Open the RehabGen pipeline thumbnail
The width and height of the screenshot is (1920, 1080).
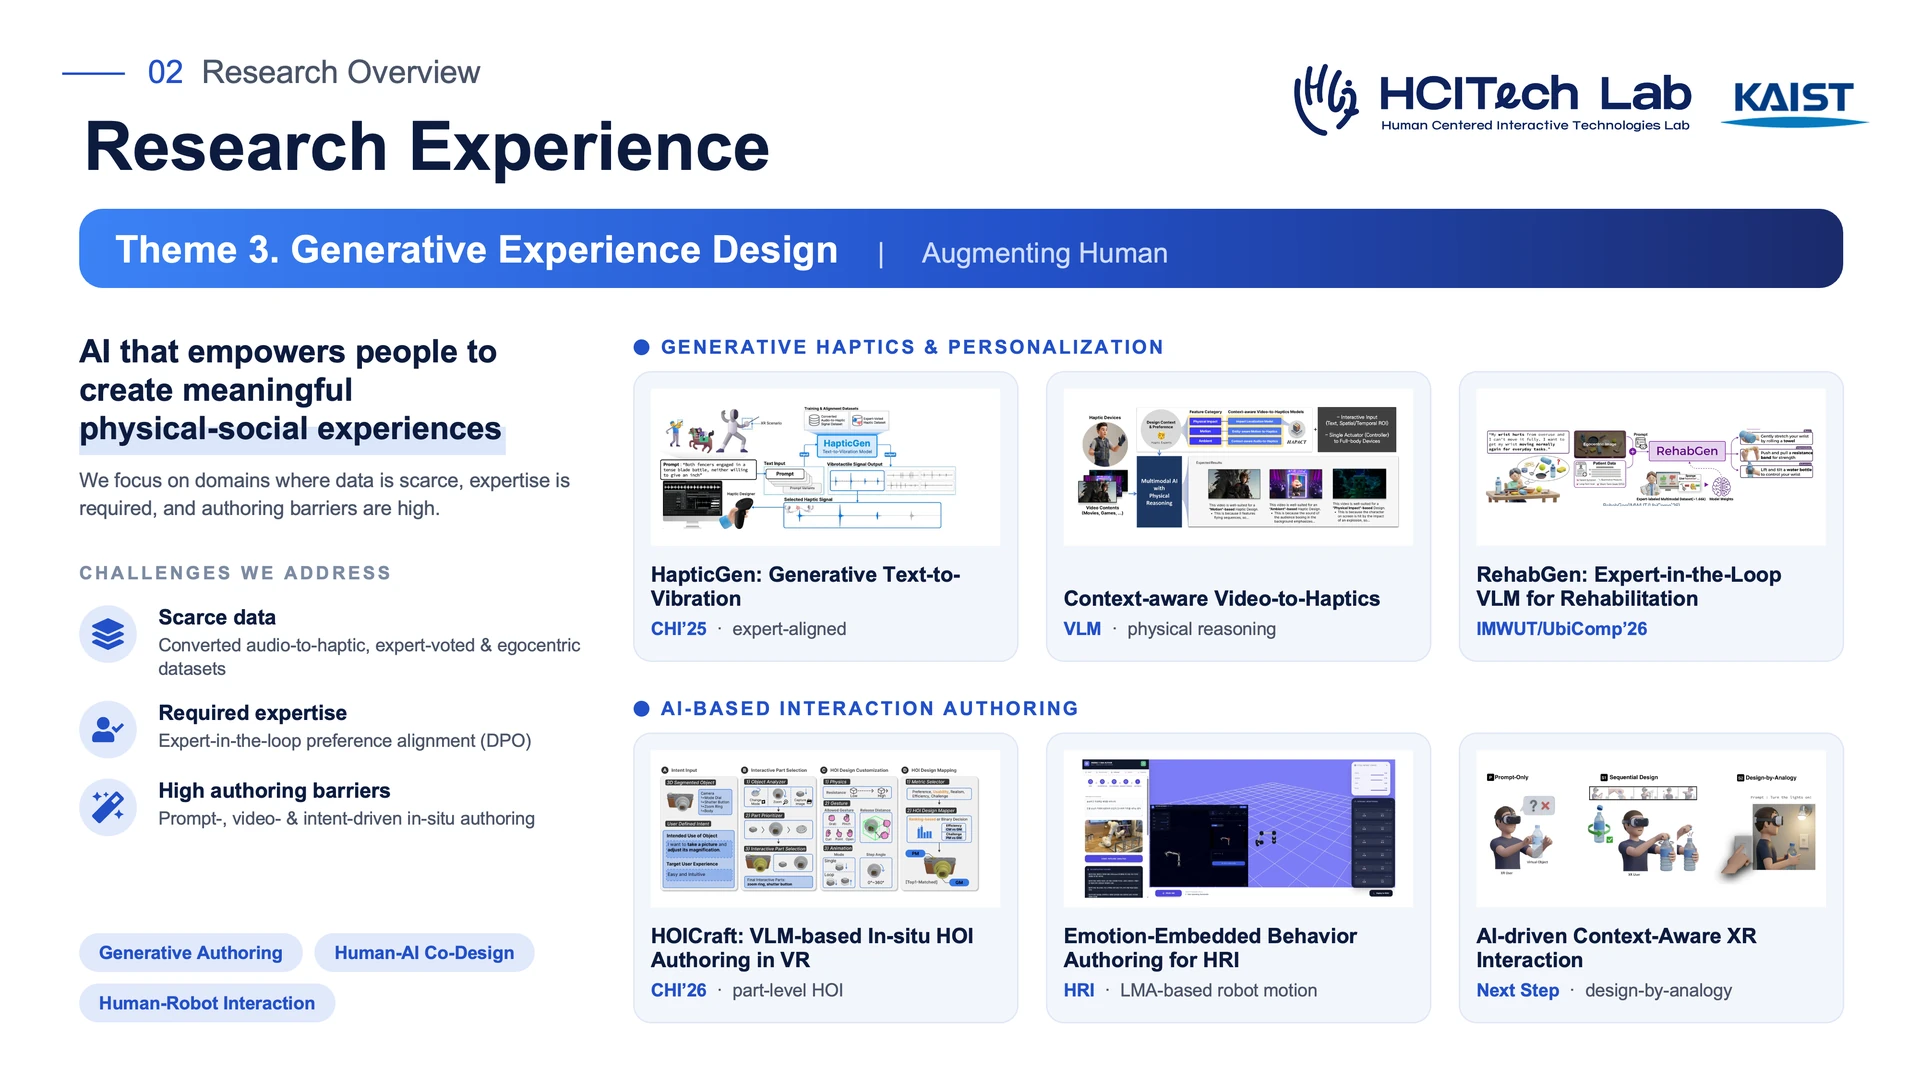pos(1651,467)
